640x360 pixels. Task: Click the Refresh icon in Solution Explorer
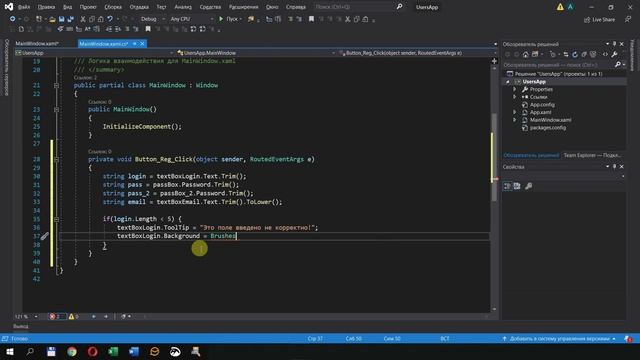575,54
